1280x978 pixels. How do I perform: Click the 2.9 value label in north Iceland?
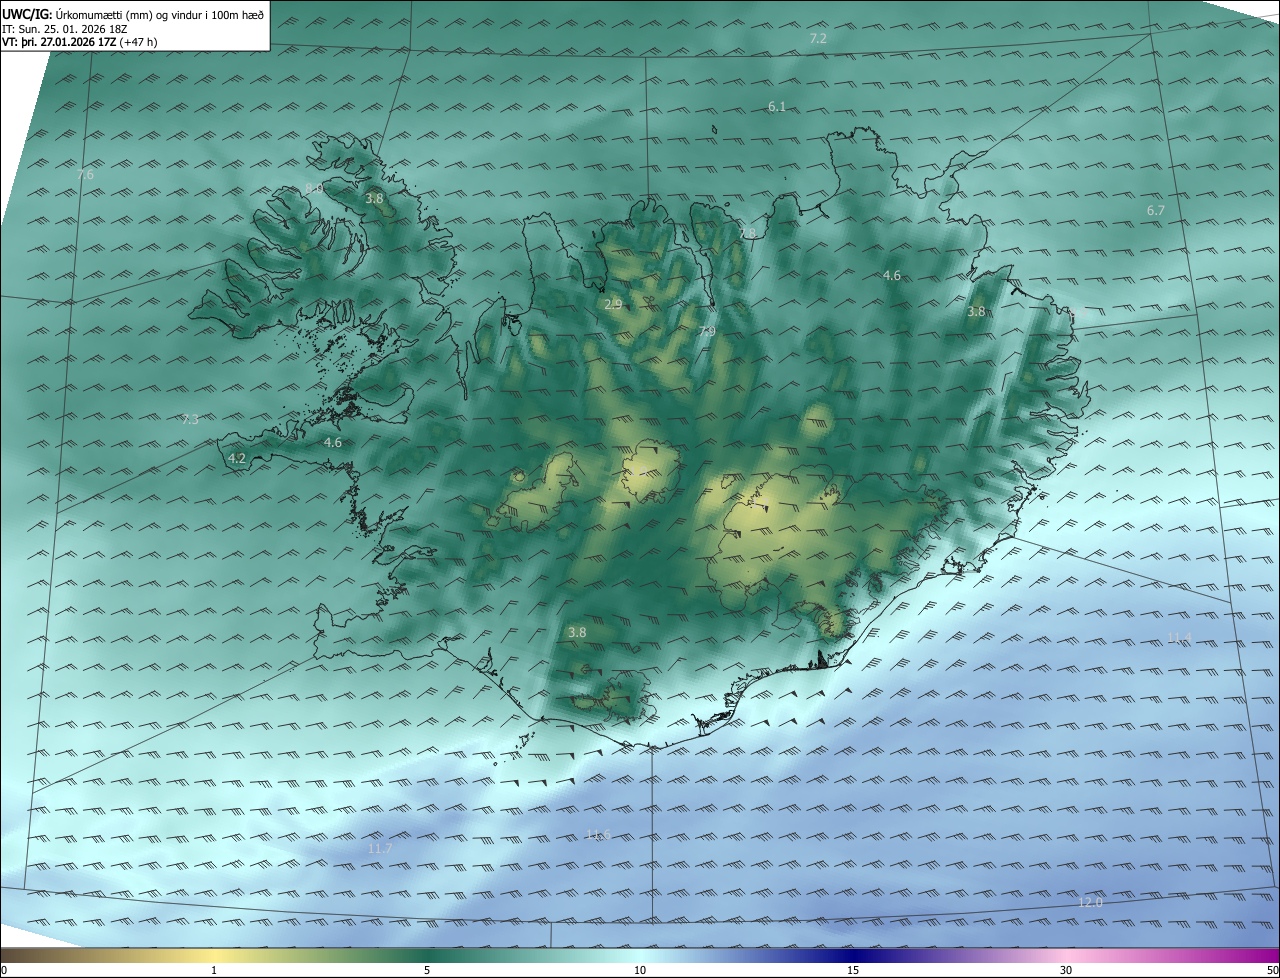click(613, 304)
